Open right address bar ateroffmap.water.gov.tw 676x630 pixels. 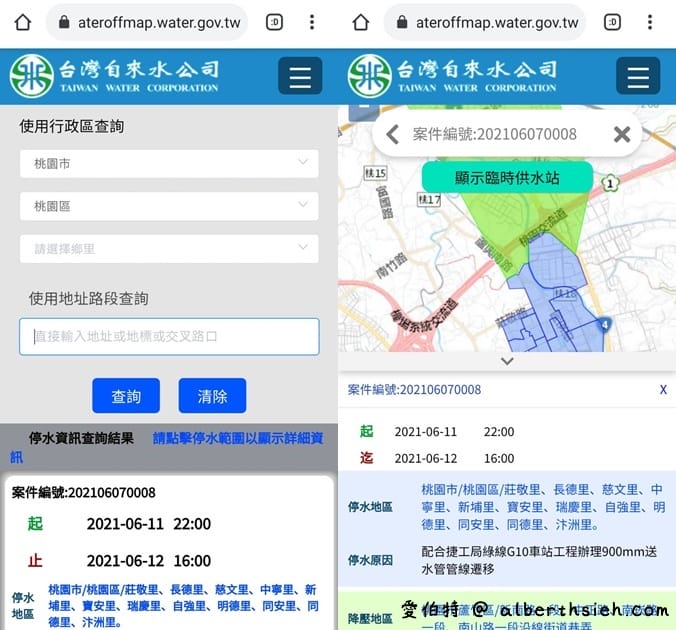pyautogui.click(x=485, y=22)
